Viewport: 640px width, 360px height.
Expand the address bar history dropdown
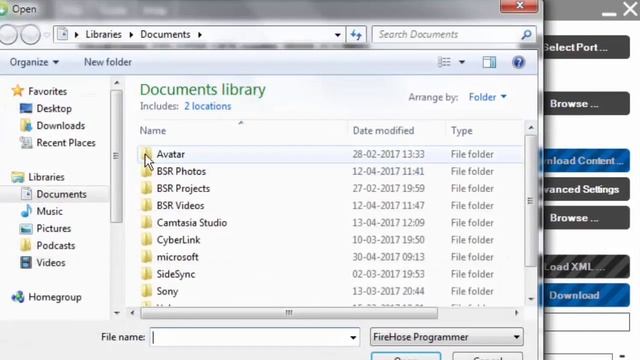point(337,35)
